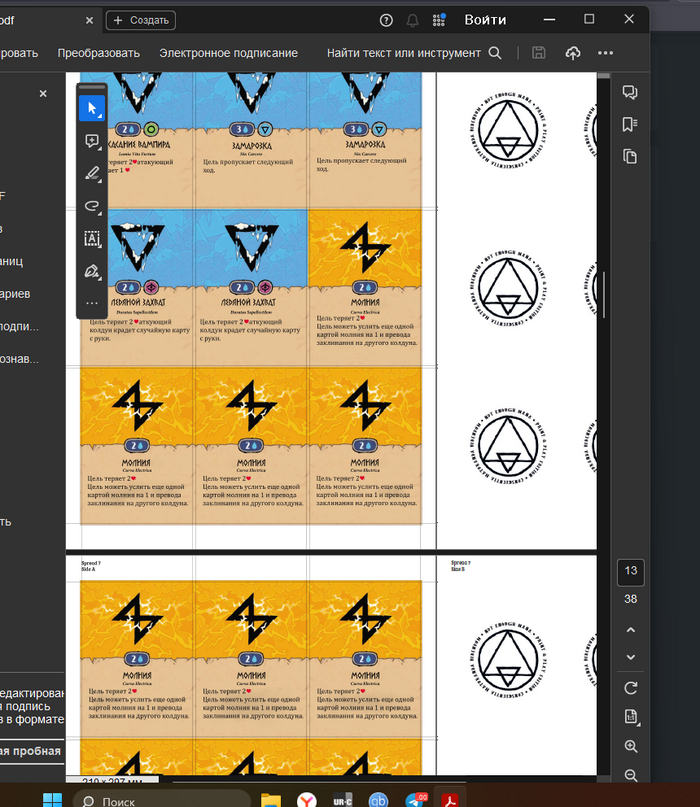This screenshot has width=700, height=807.
Task: Open the help question mark icon
Action: pyautogui.click(x=386, y=20)
